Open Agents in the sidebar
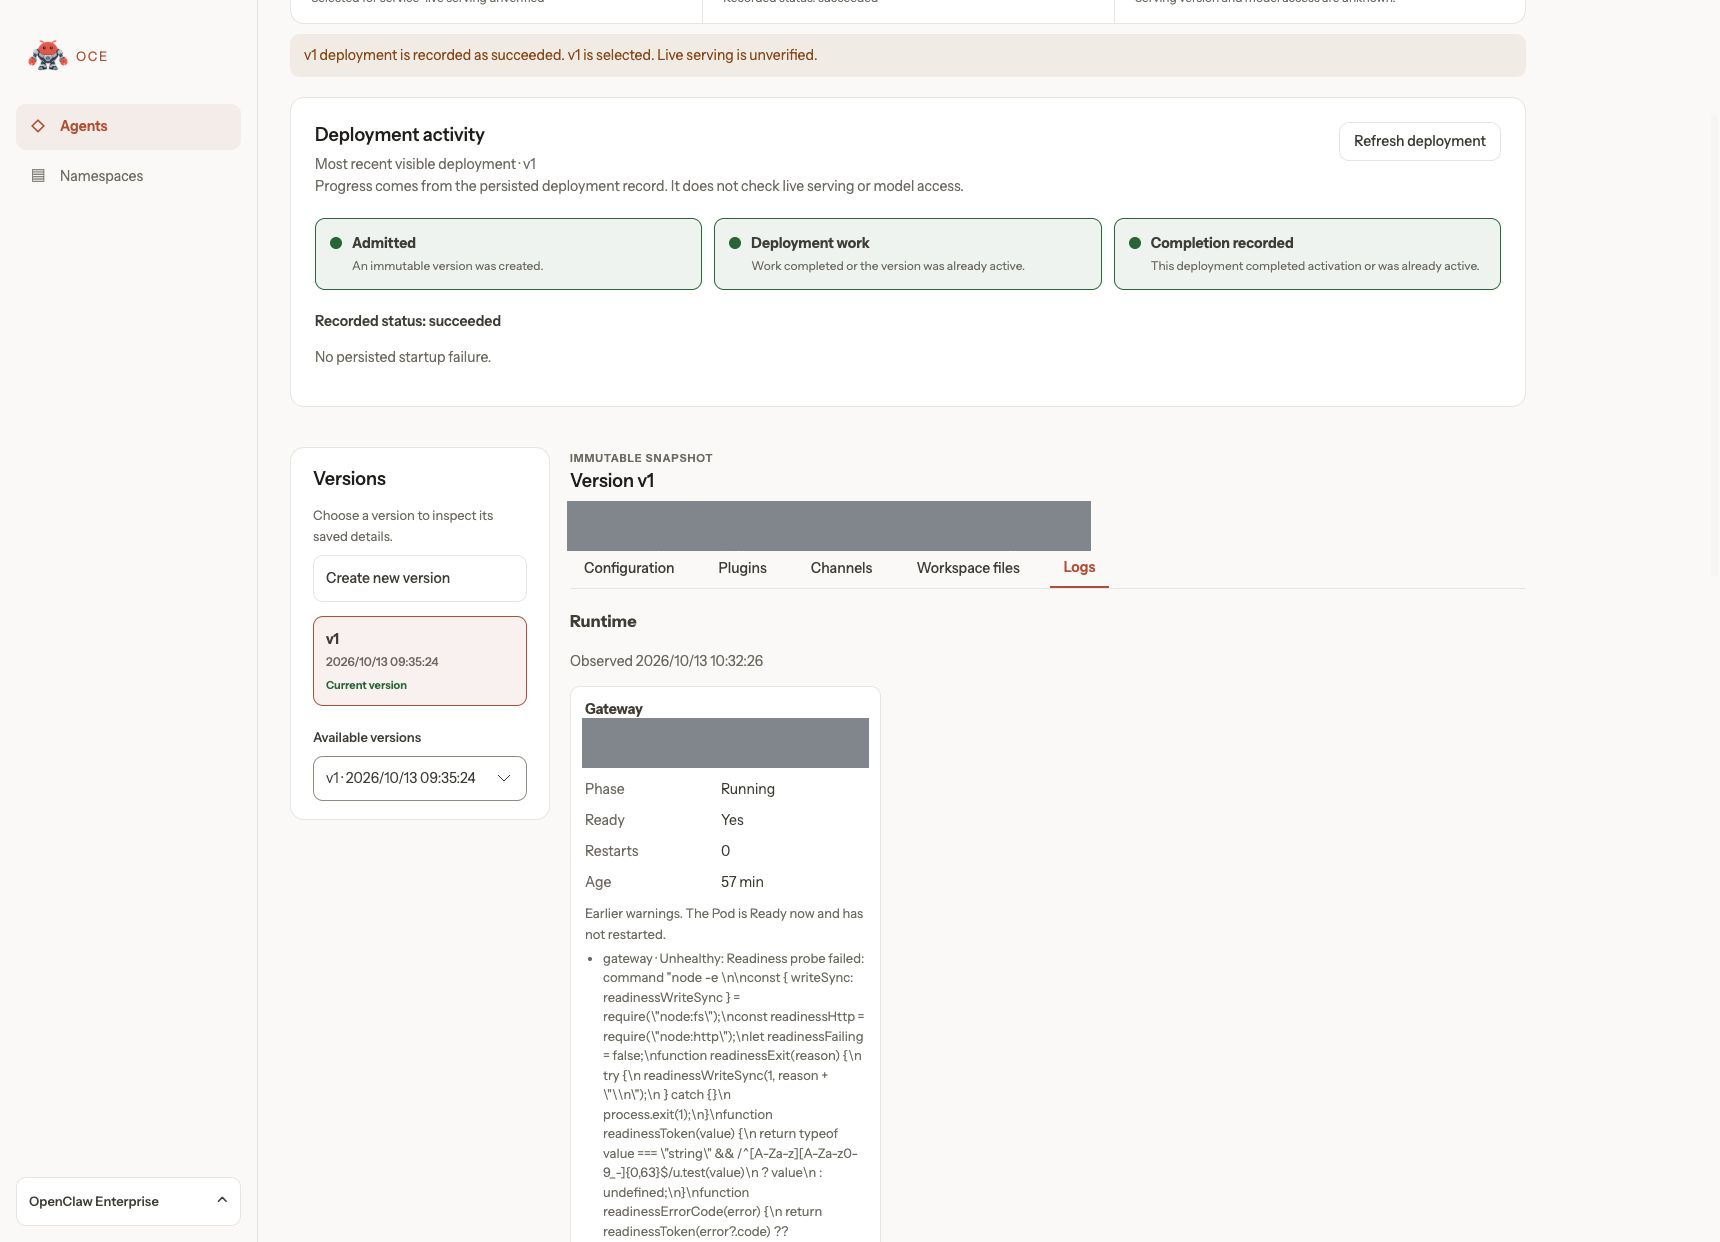Screen dimensions: 1720x1242 (128, 127)
